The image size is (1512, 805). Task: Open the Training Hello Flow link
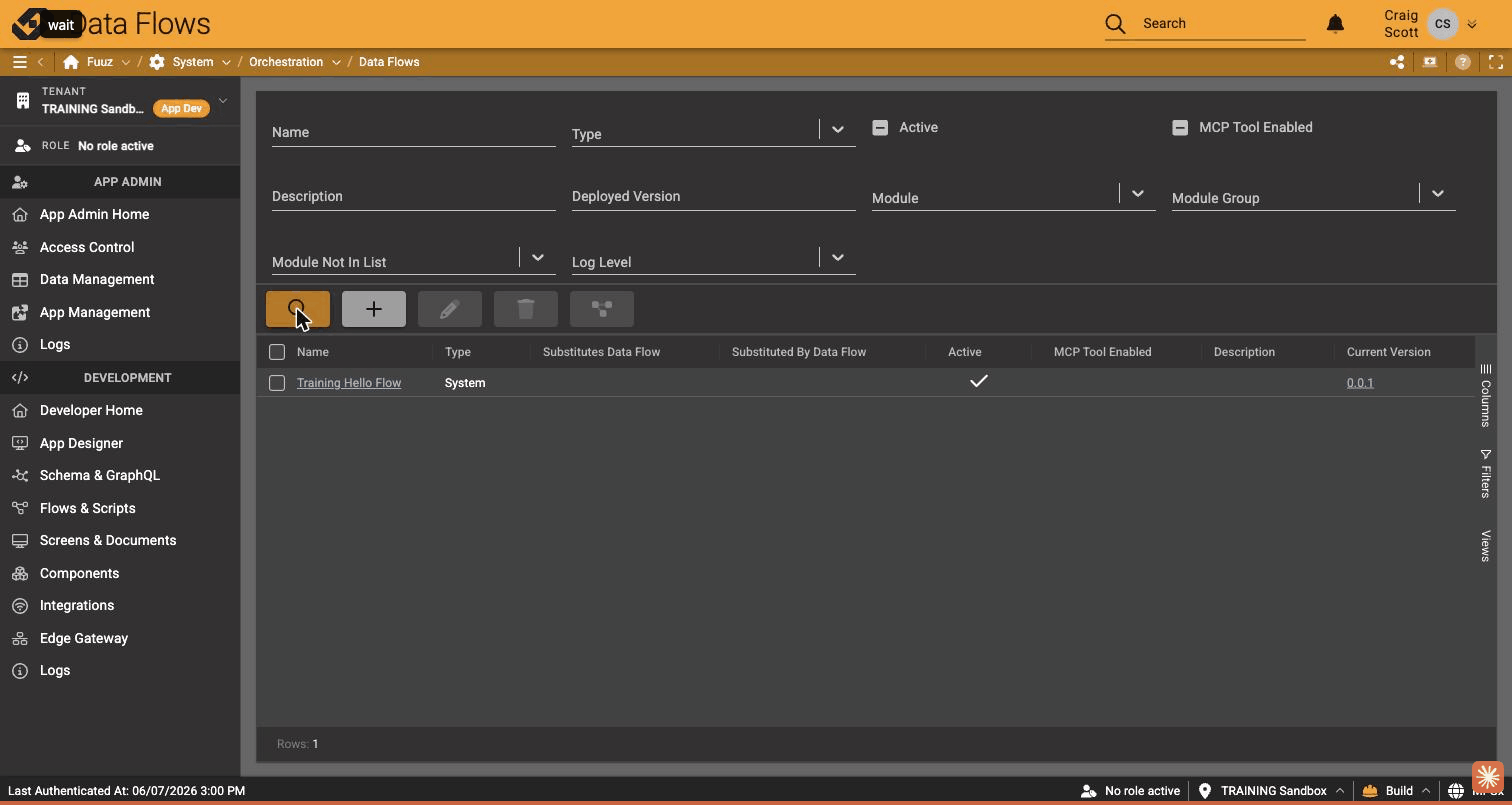349,383
